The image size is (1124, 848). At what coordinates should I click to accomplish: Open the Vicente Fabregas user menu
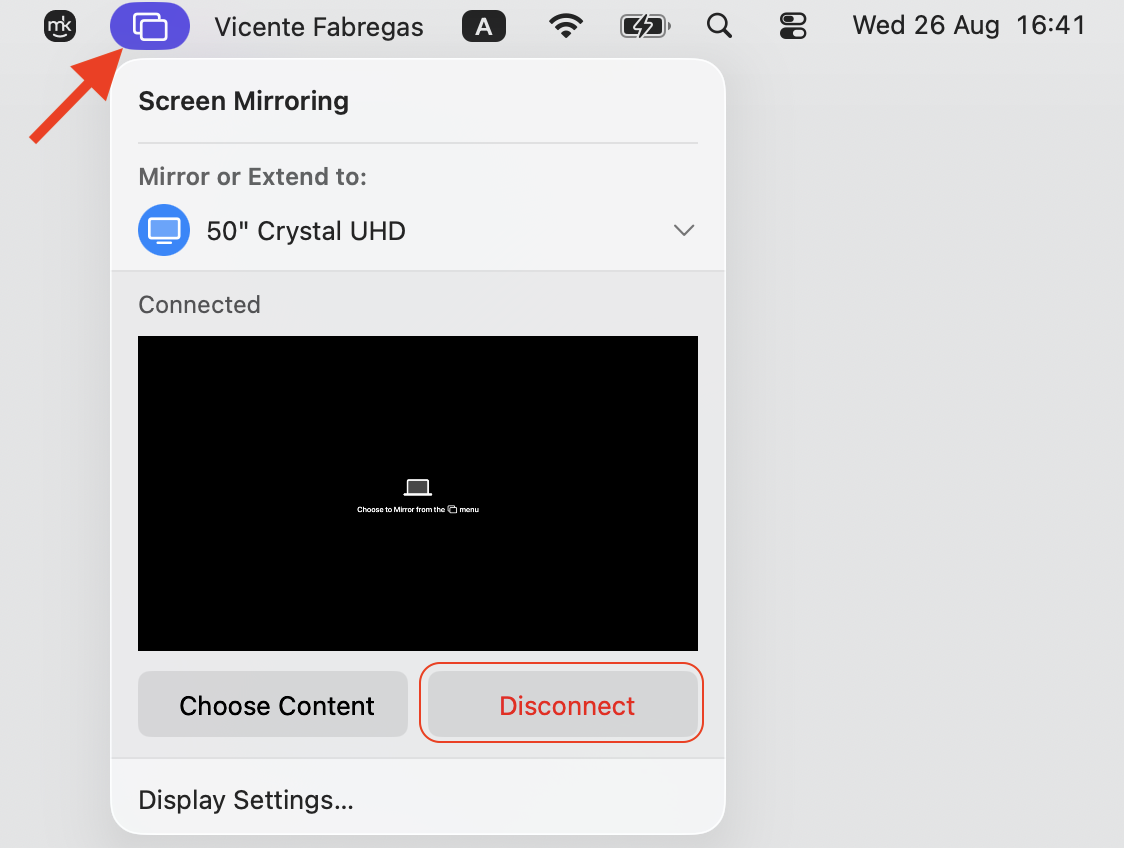point(319,27)
